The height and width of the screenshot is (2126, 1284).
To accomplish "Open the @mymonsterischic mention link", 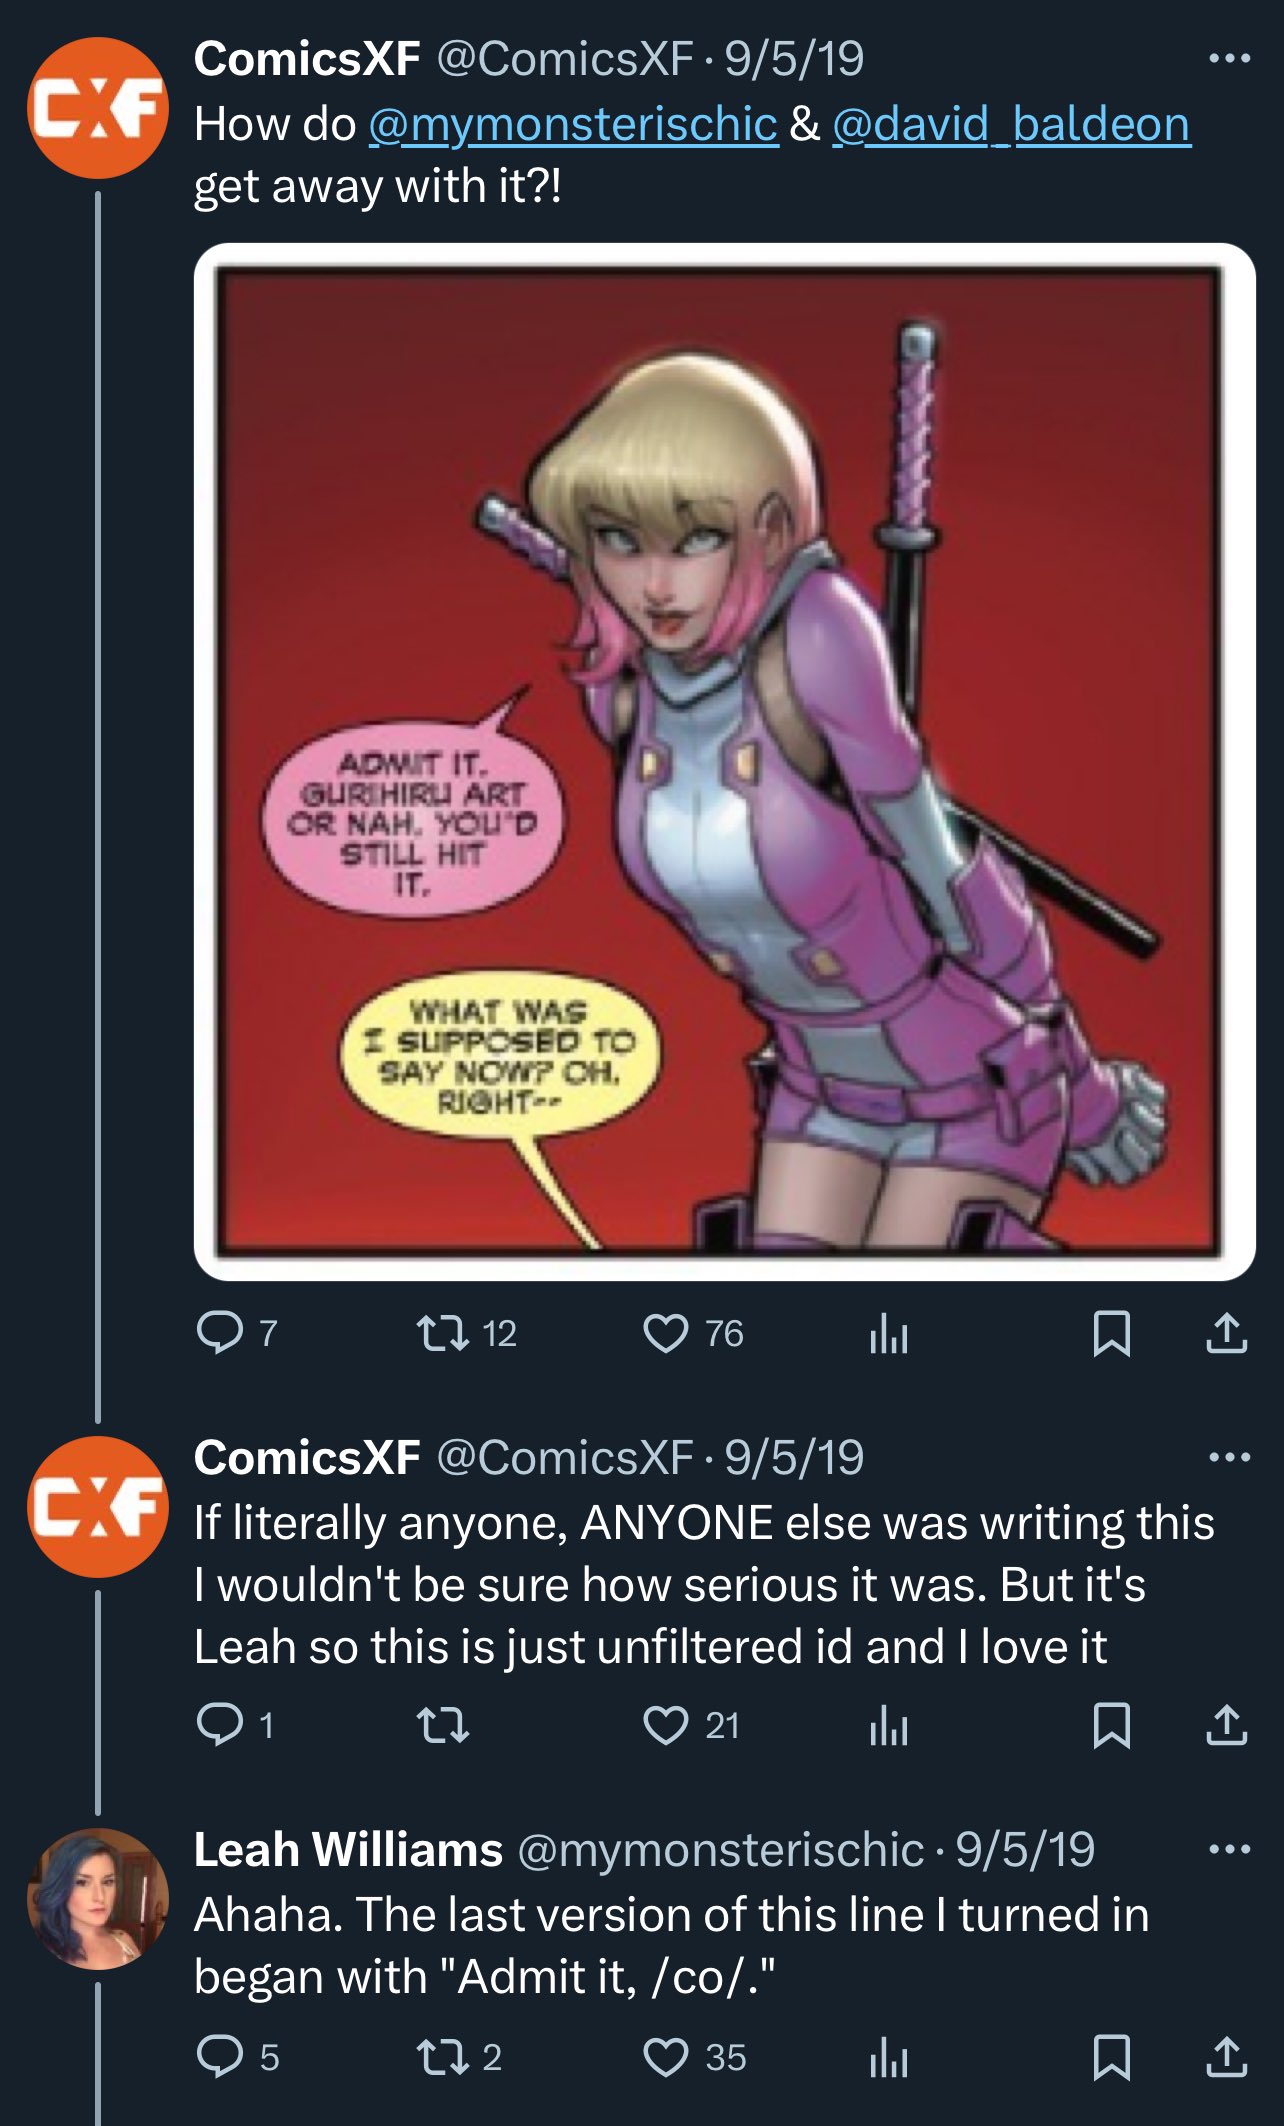I will click(x=573, y=125).
